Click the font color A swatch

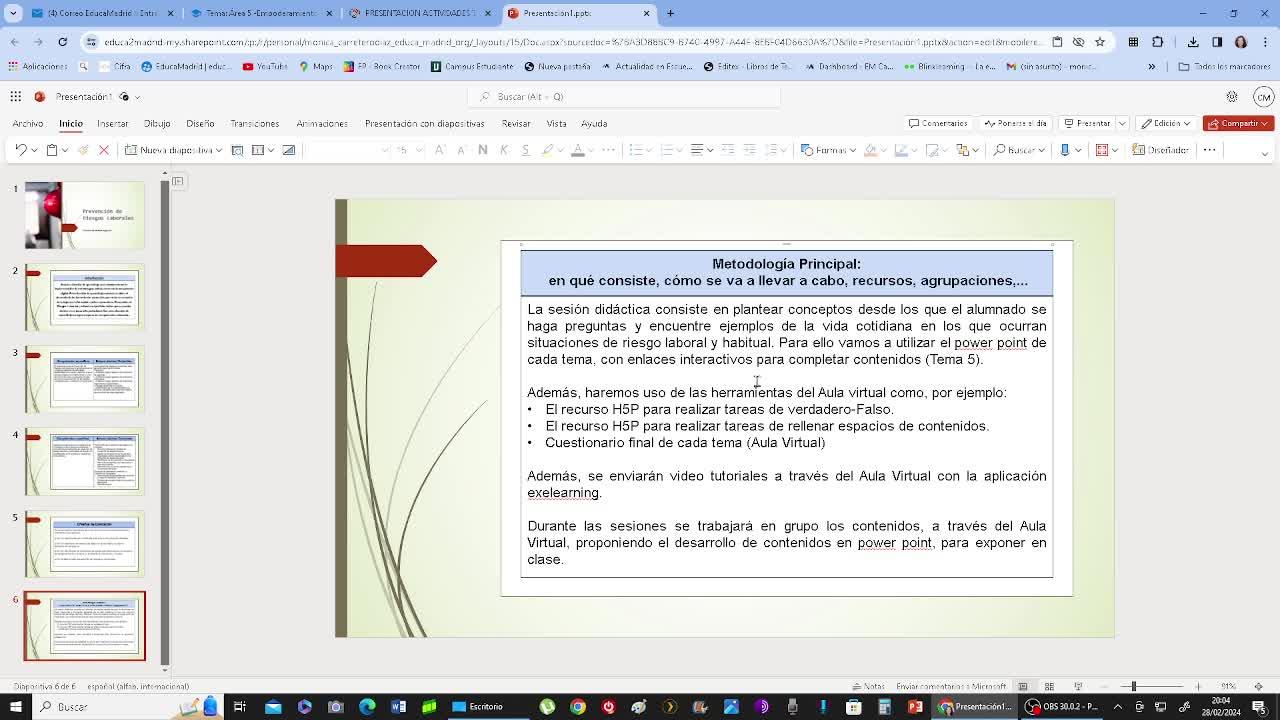tap(578, 150)
